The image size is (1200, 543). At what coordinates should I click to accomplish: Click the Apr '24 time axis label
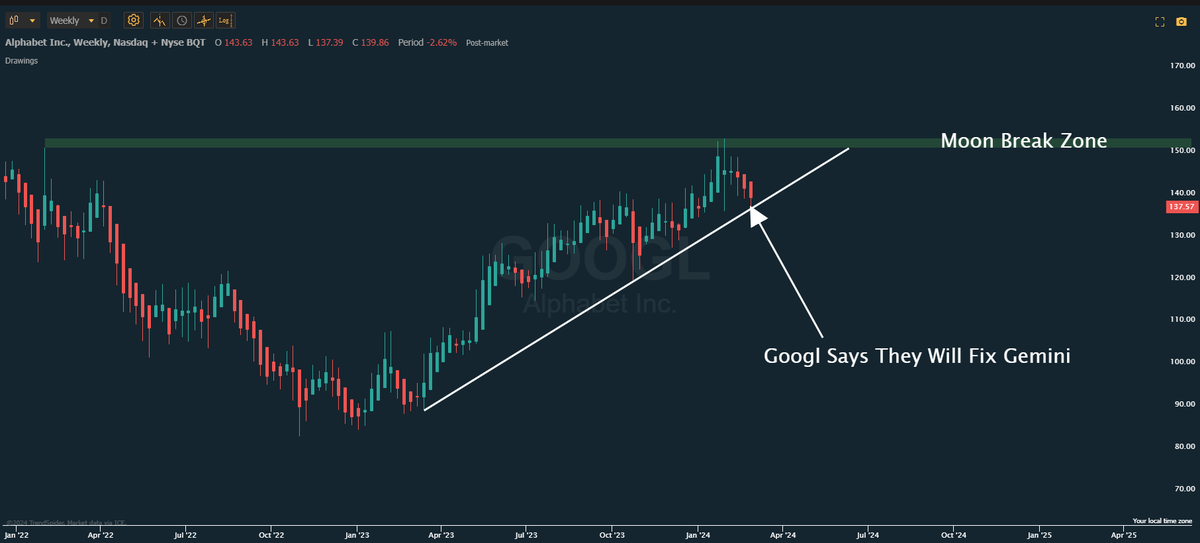pos(783,535)
